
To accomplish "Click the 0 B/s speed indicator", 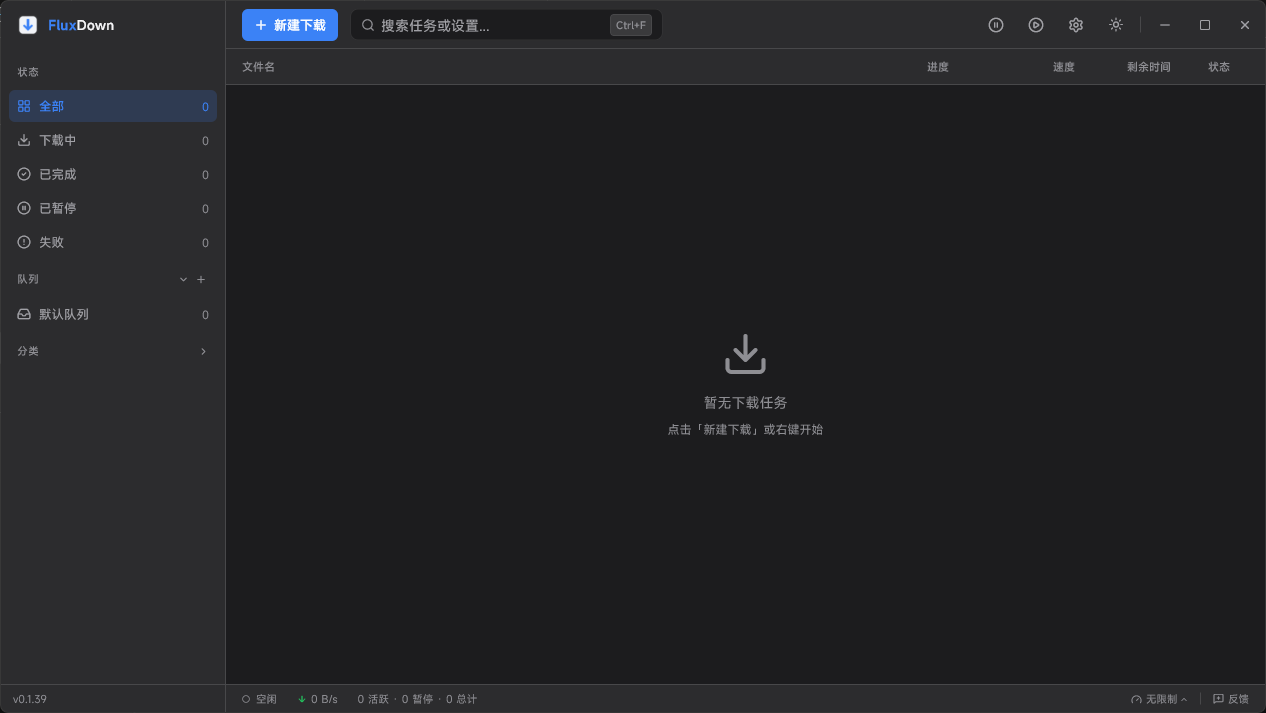I will [x=318, y=698].
